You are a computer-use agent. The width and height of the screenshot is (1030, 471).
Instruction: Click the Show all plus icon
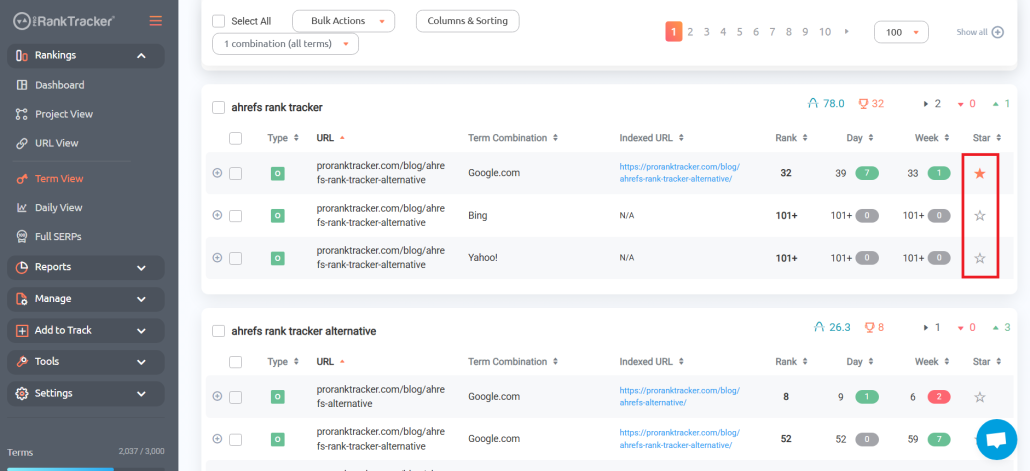997,32
